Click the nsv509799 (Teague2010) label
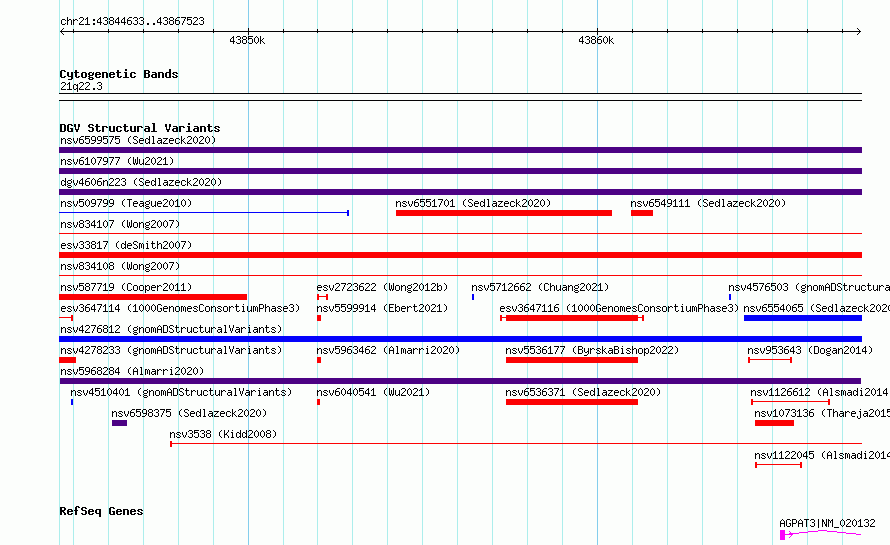This screenshot has width=890, height=545. (126, 203)
